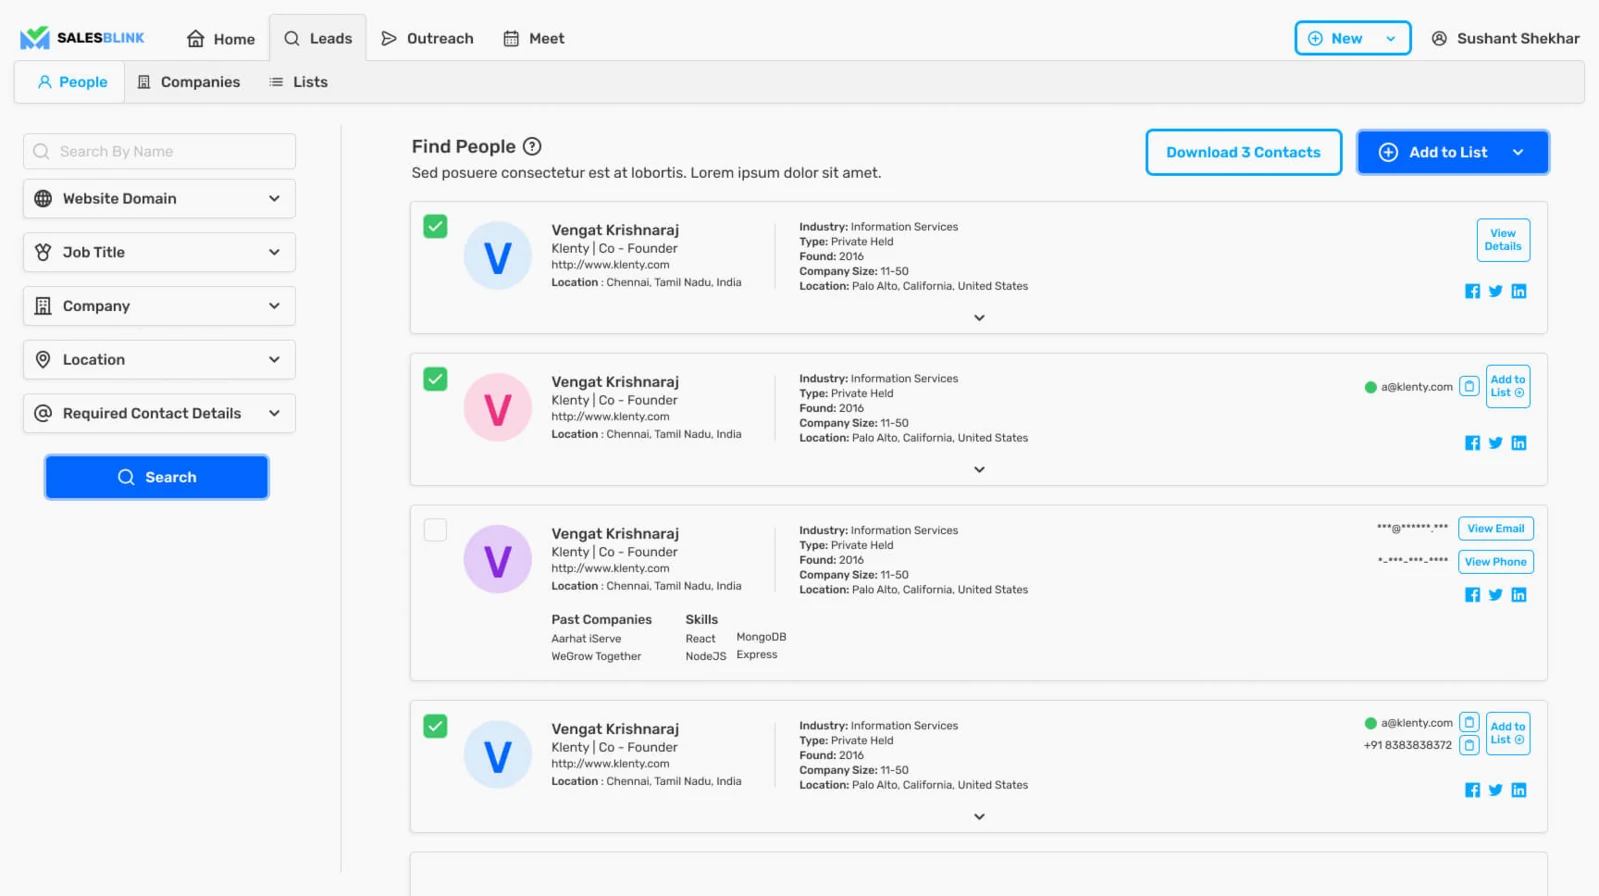This screenshot has width=1599, height=896.
Task: Click the Sushant Shekhar profile icon
Action: tap(1439, 38)
